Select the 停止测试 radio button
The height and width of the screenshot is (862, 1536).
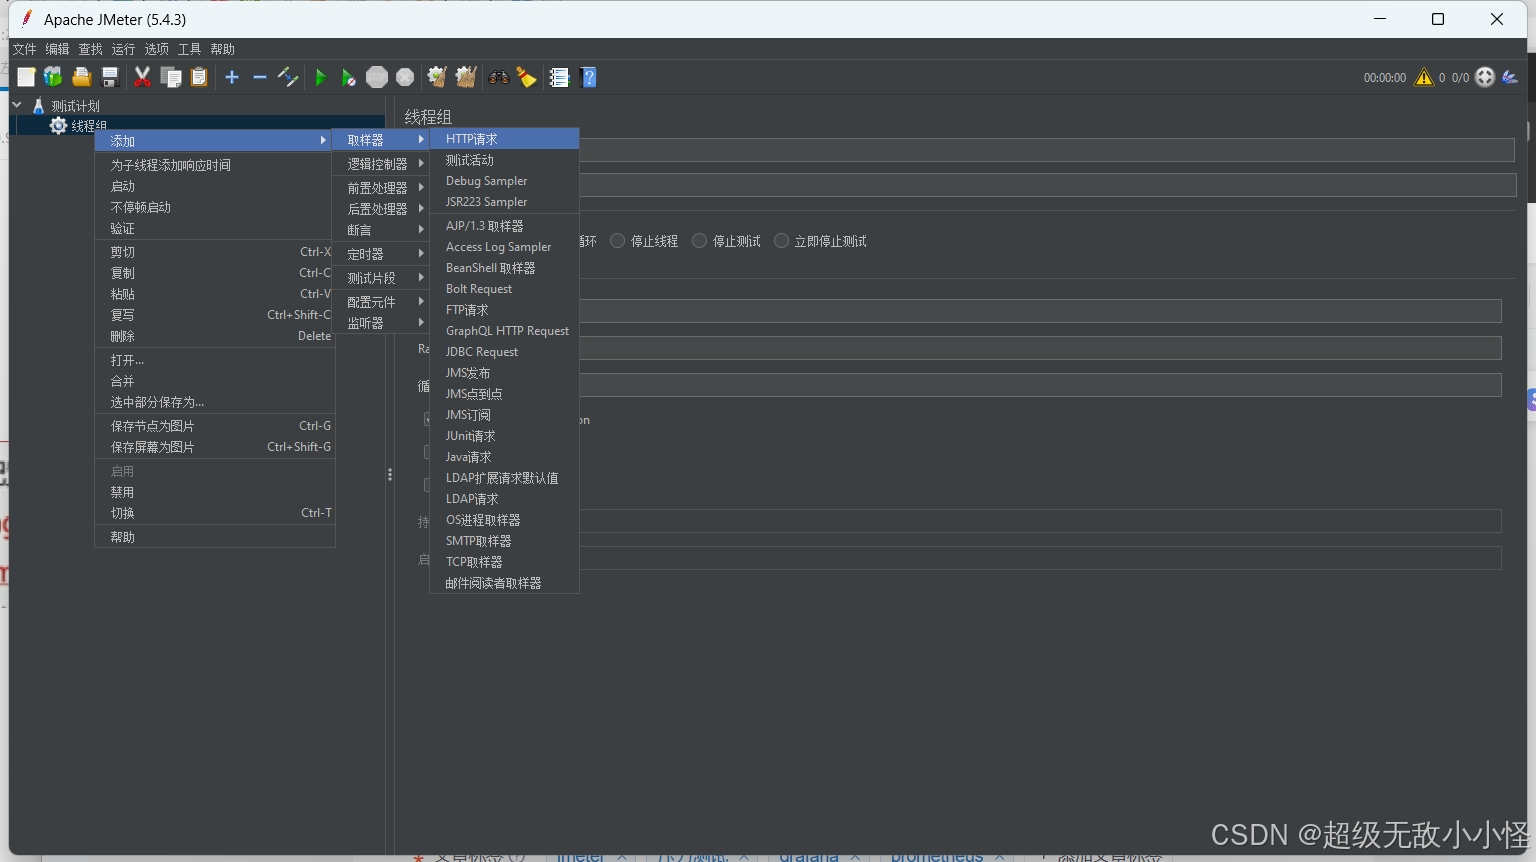(700, 240)
